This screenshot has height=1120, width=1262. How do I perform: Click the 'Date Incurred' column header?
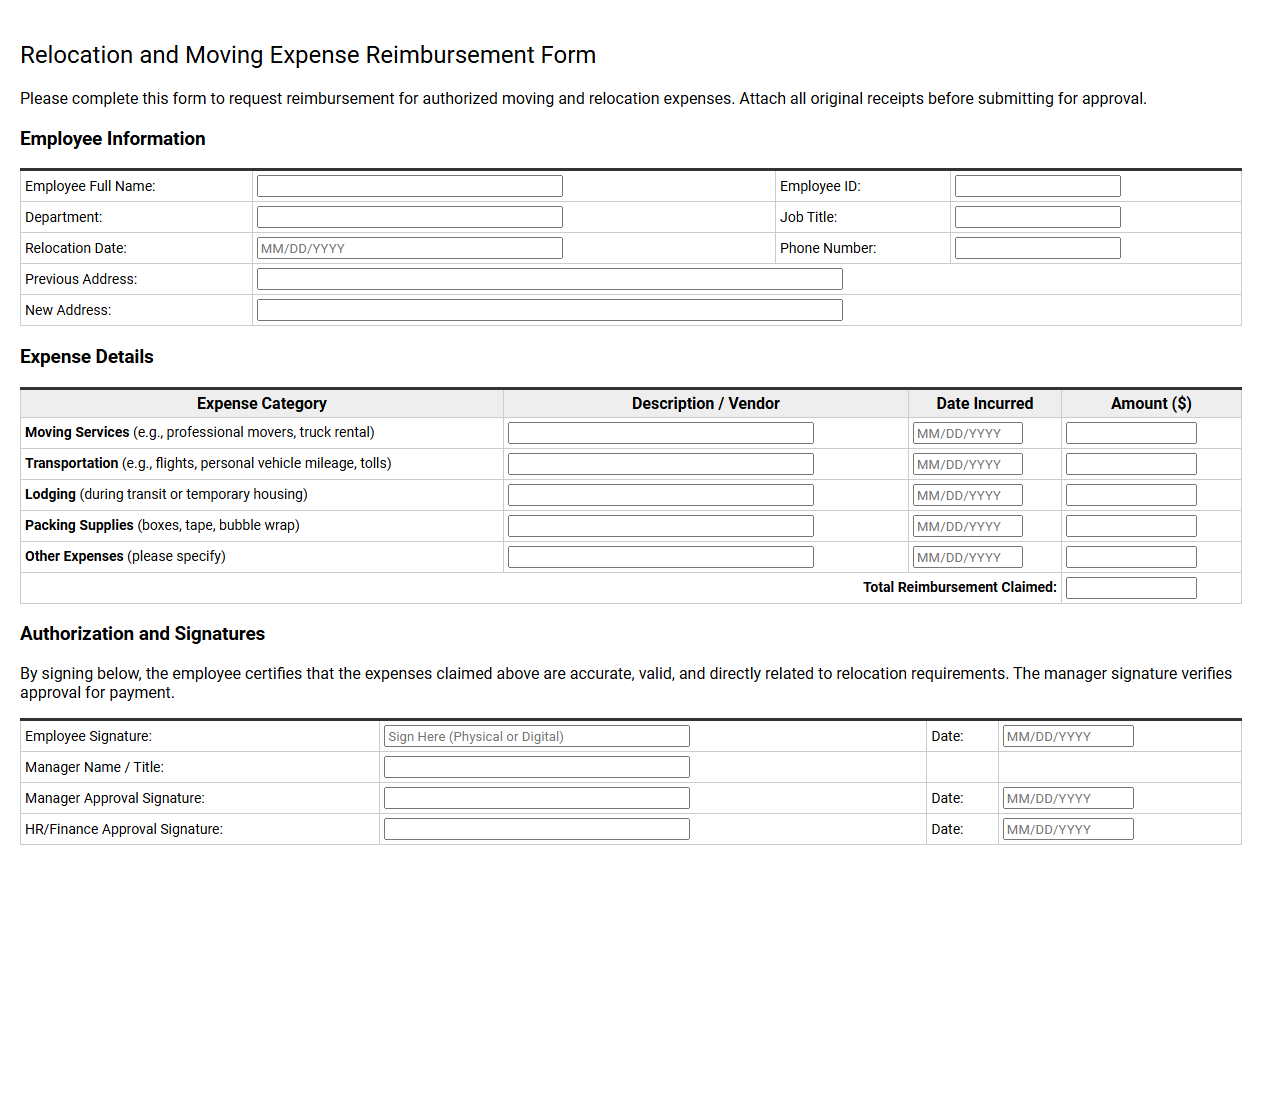point(985,403)
